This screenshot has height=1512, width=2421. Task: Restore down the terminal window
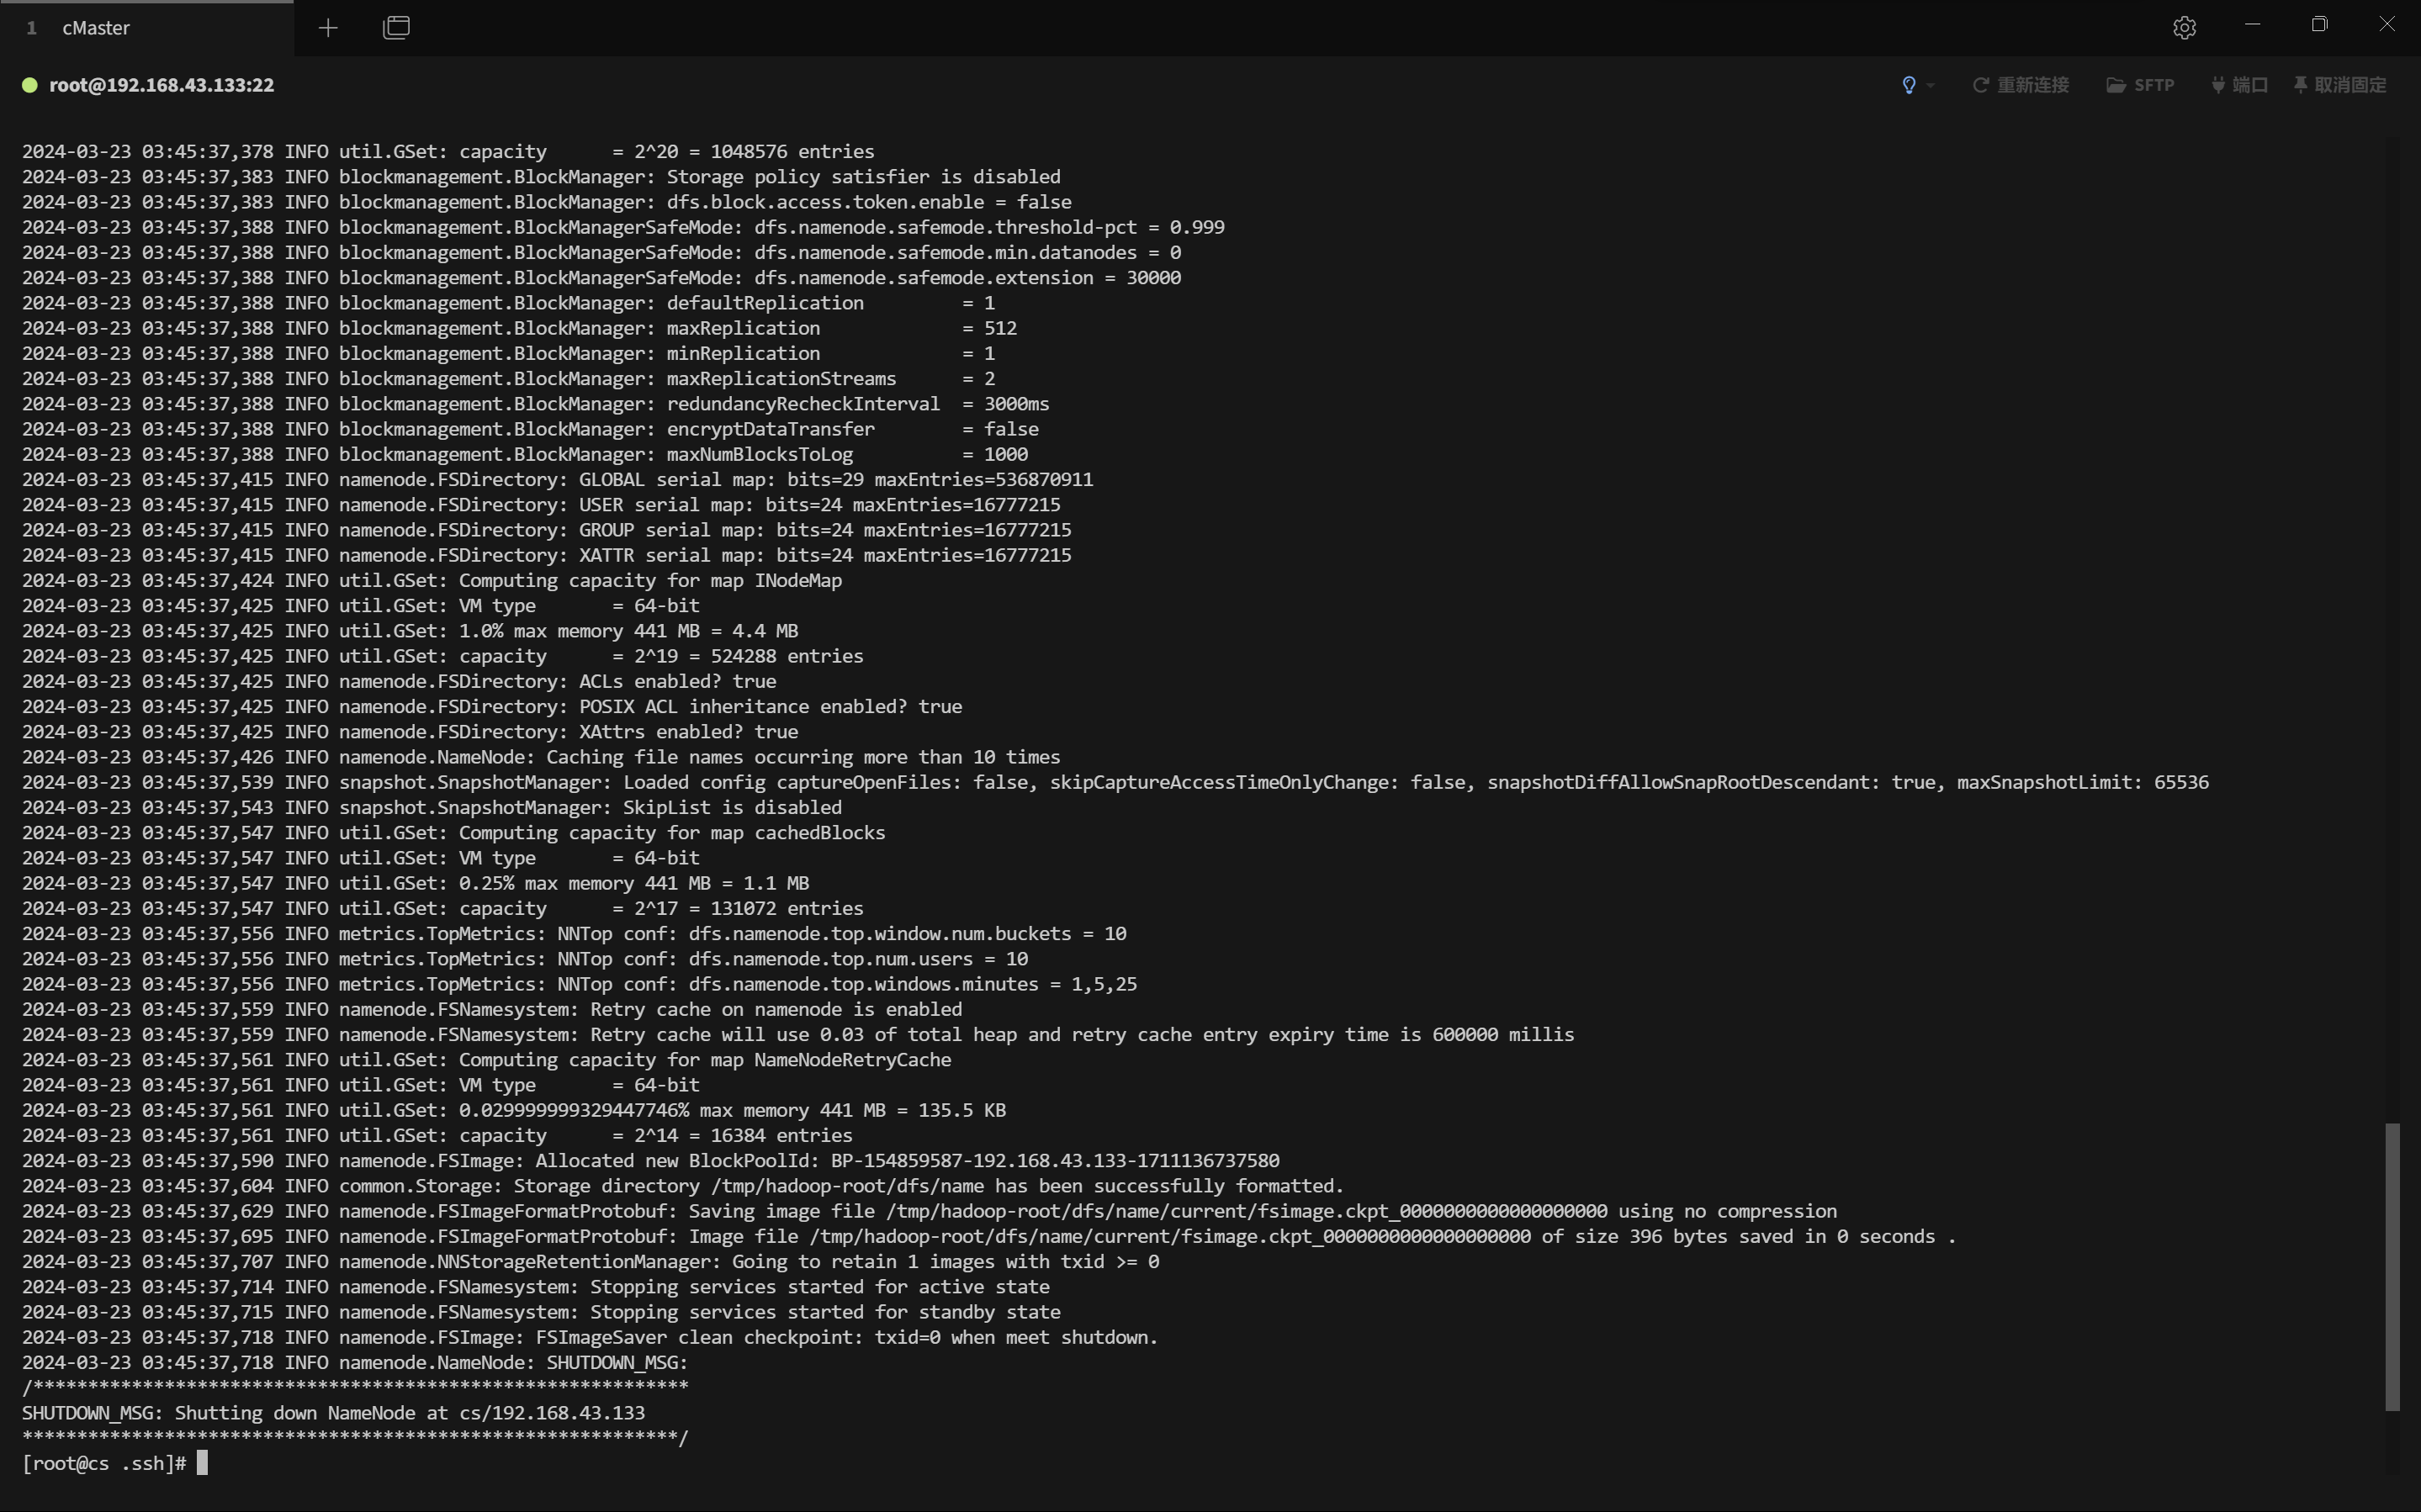click(x=2319, y=25)
